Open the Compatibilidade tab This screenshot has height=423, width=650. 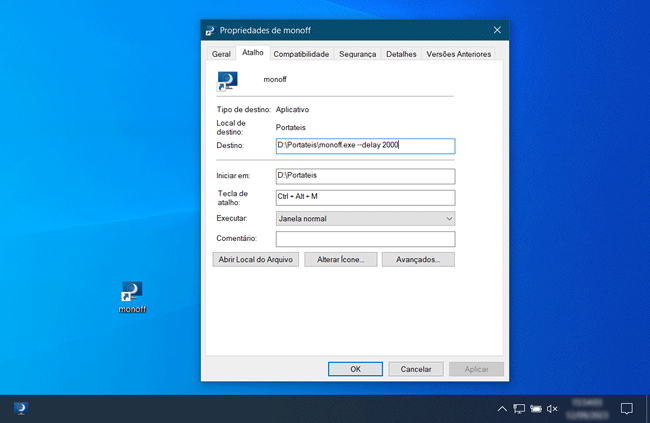301,54
